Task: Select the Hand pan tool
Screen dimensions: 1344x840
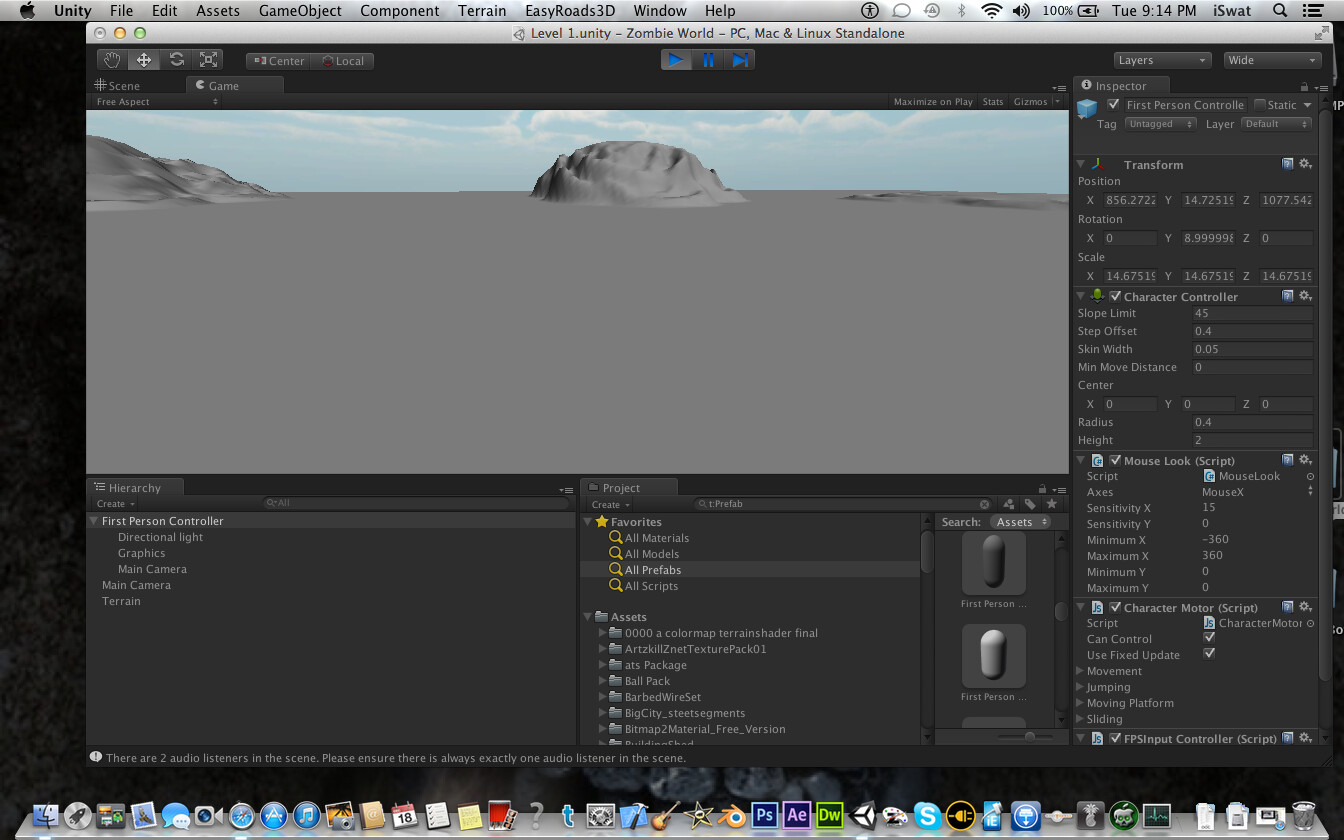Action: click(111, 59)
